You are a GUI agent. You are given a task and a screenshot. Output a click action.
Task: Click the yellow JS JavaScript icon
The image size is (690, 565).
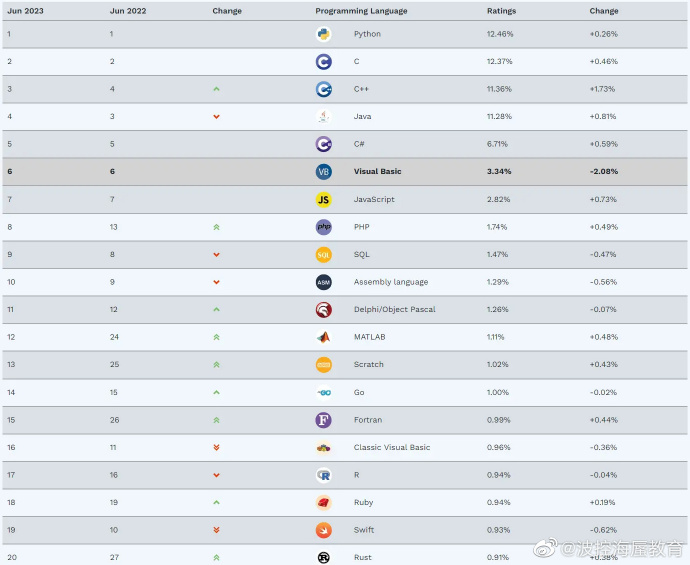coord(323,200)
